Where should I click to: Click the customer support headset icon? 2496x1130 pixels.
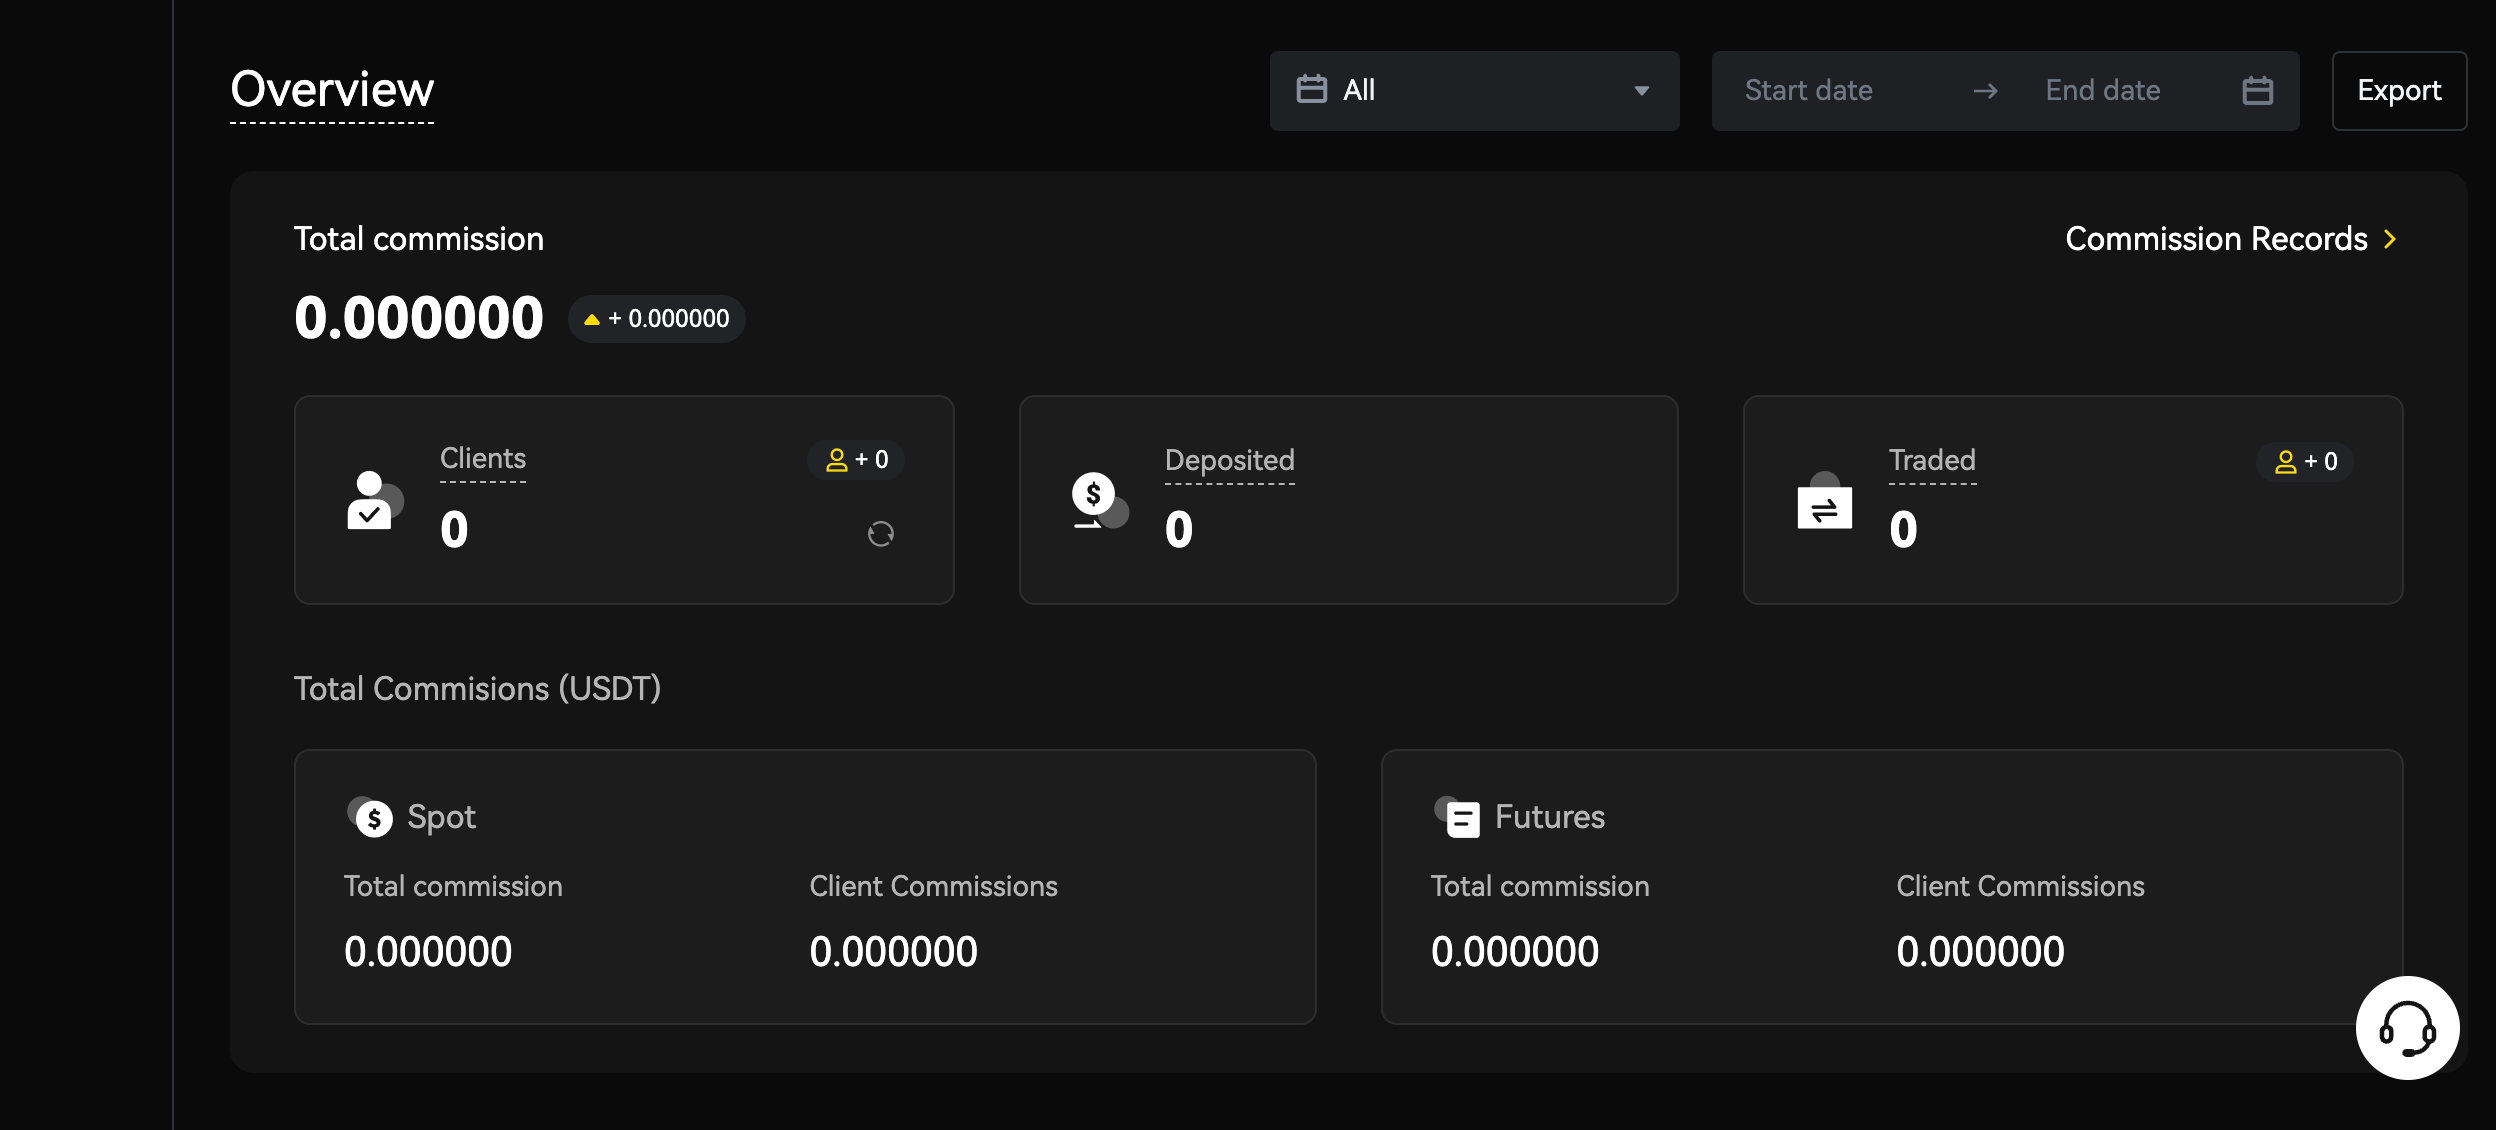(x=2407, y=1028)
